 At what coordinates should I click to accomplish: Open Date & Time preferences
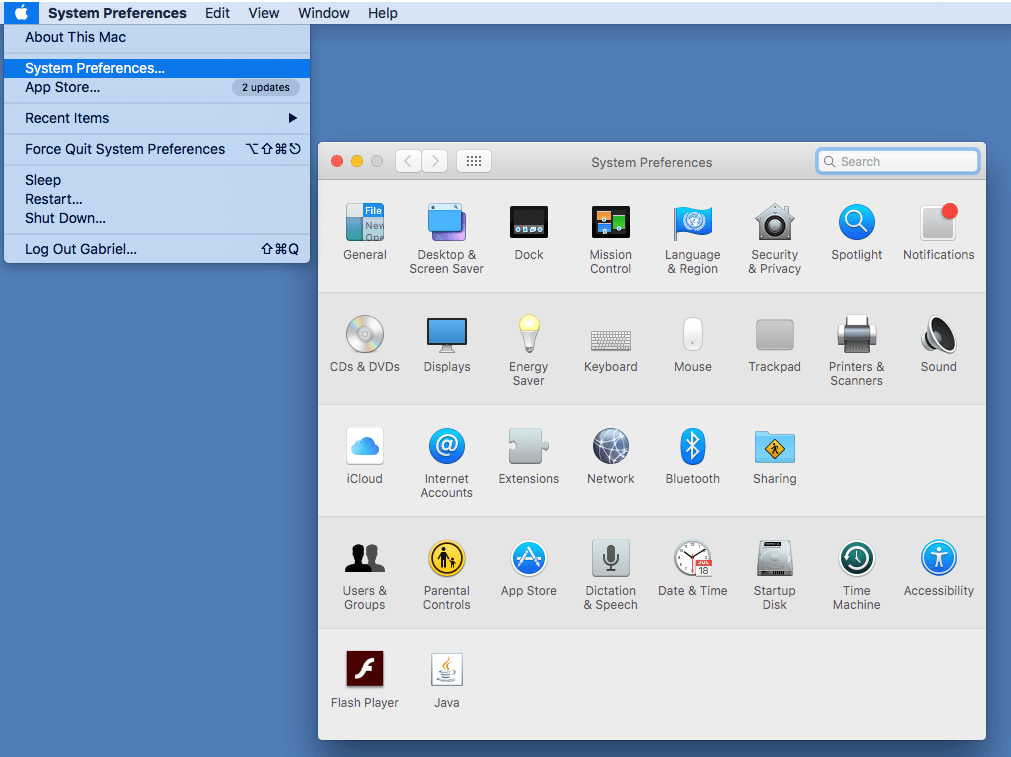(x=692, y=568)
